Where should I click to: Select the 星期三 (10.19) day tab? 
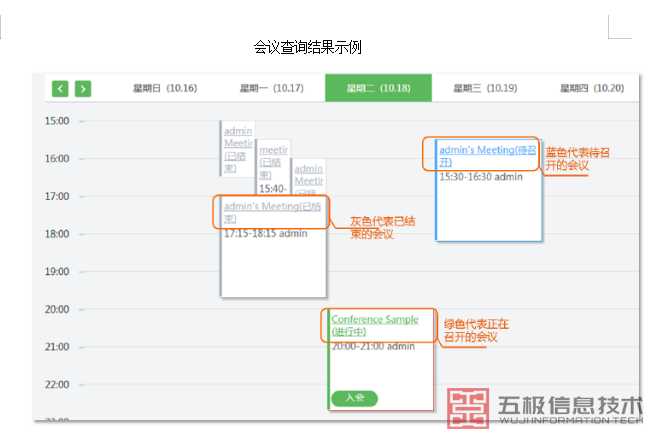(485, 88)
